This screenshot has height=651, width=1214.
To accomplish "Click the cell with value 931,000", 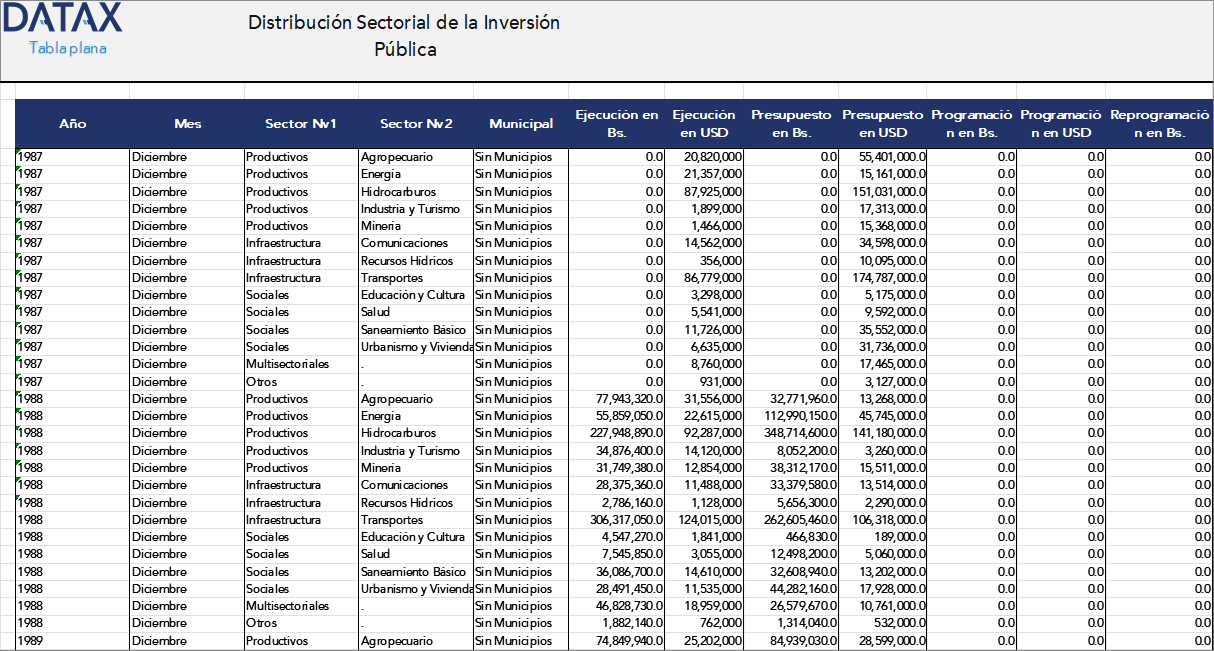I will (x=705, y=382).
